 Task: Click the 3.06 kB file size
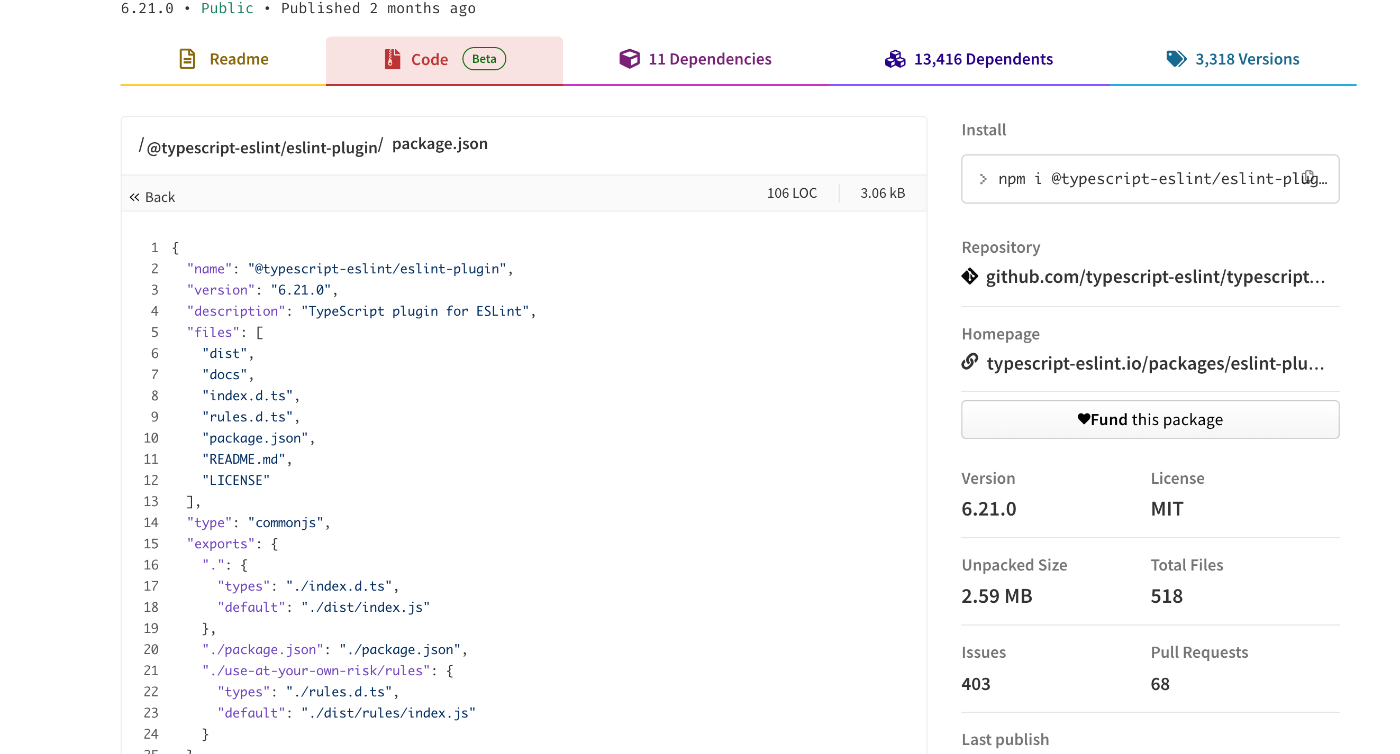click(883, 193)
